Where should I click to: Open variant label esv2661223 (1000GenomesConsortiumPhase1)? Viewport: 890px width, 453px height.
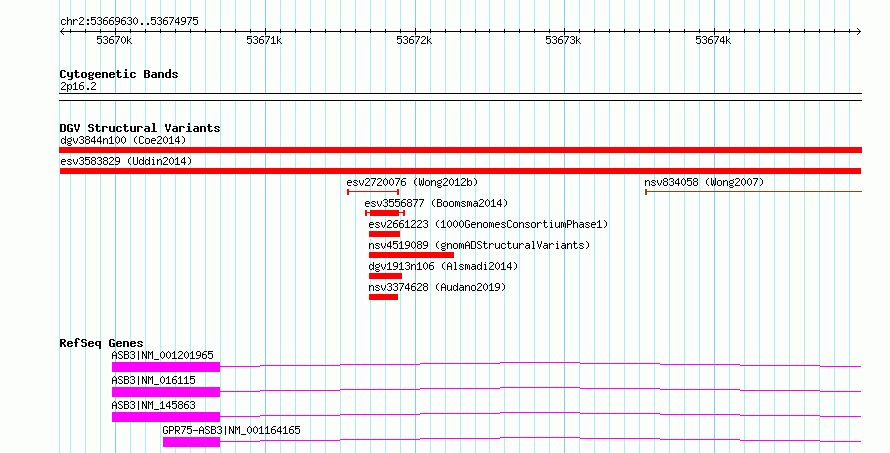point(488,224)
